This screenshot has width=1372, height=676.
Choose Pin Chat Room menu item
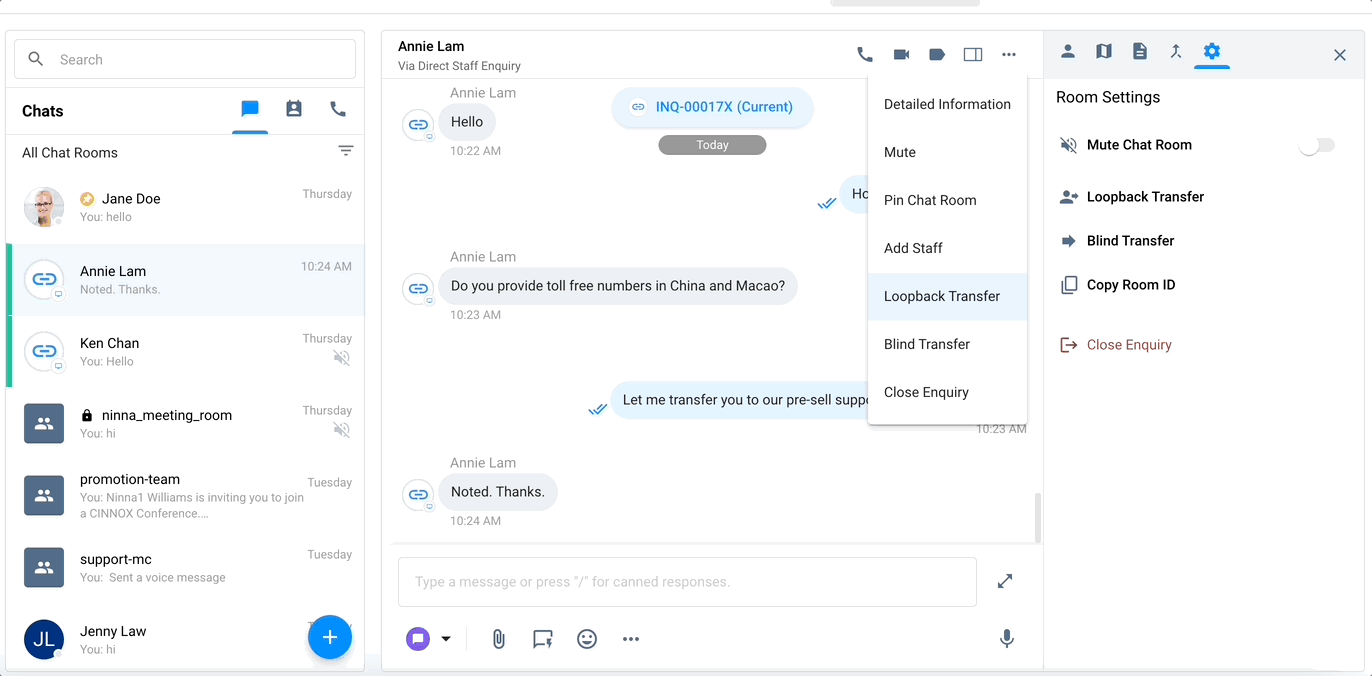[x=929, y=200]
